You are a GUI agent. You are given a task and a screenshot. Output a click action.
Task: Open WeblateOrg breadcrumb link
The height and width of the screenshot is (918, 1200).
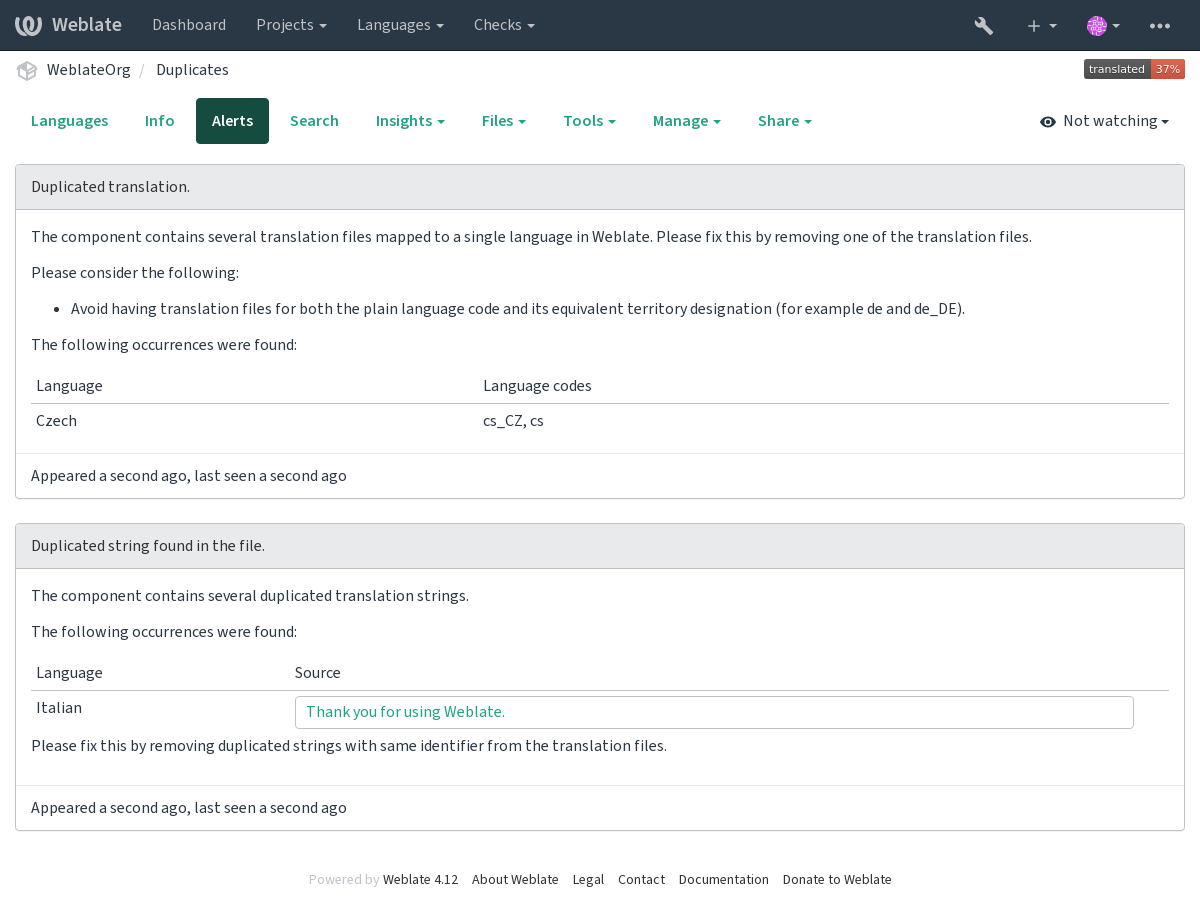pyautogui.click(x=89, y=70)
